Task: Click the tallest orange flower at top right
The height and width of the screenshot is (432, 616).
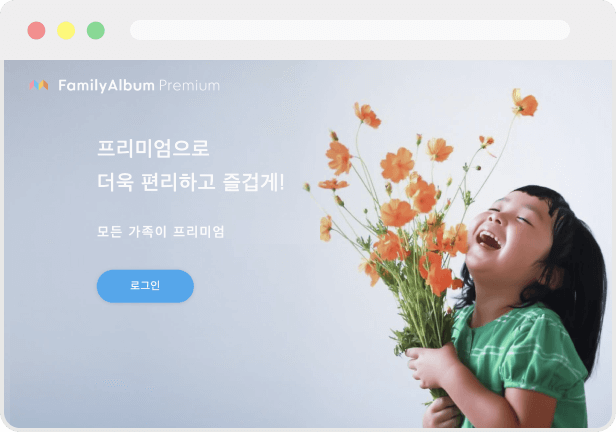Action: [525, 103]
